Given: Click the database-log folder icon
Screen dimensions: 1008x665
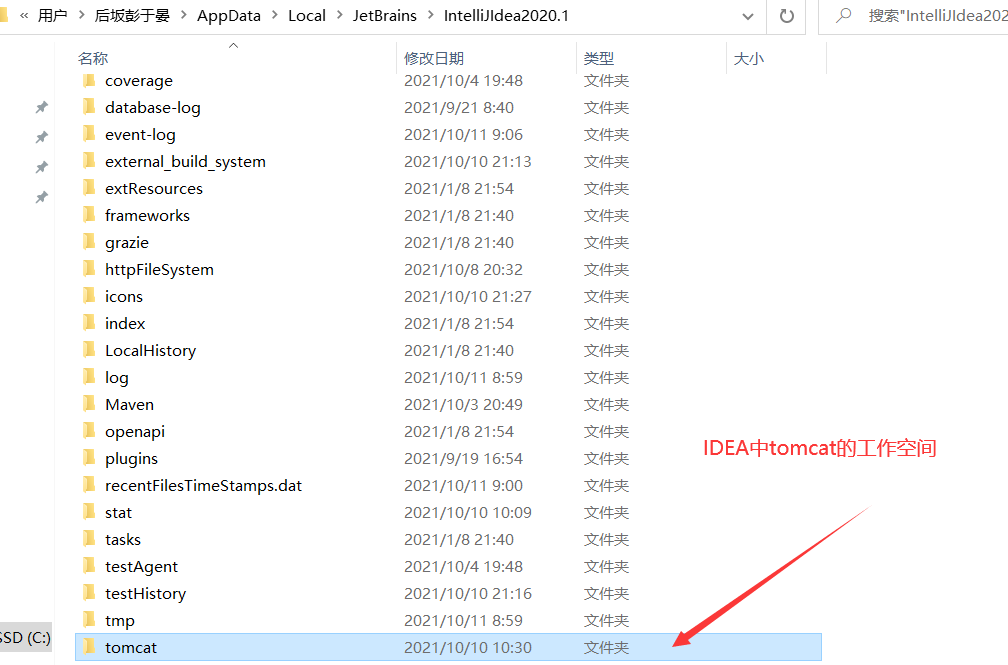Looking at the screenshot, I should 89,107.
